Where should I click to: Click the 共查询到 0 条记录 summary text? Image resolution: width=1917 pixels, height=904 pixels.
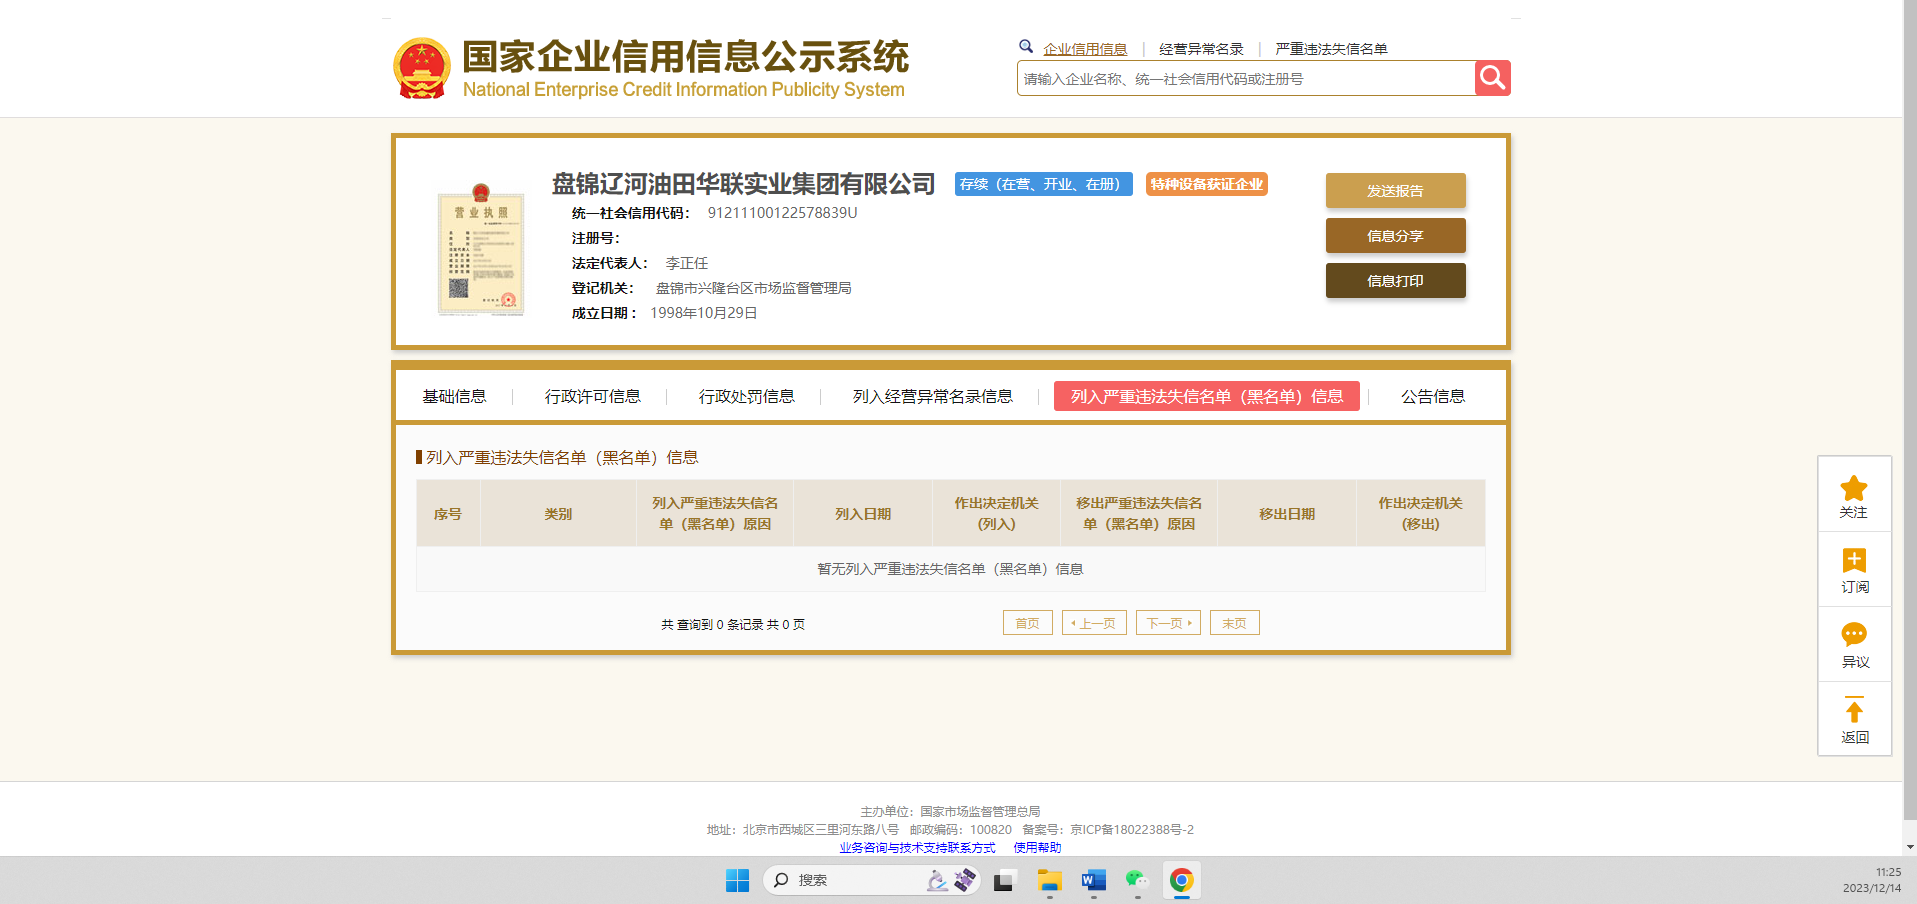coord(733,625)
